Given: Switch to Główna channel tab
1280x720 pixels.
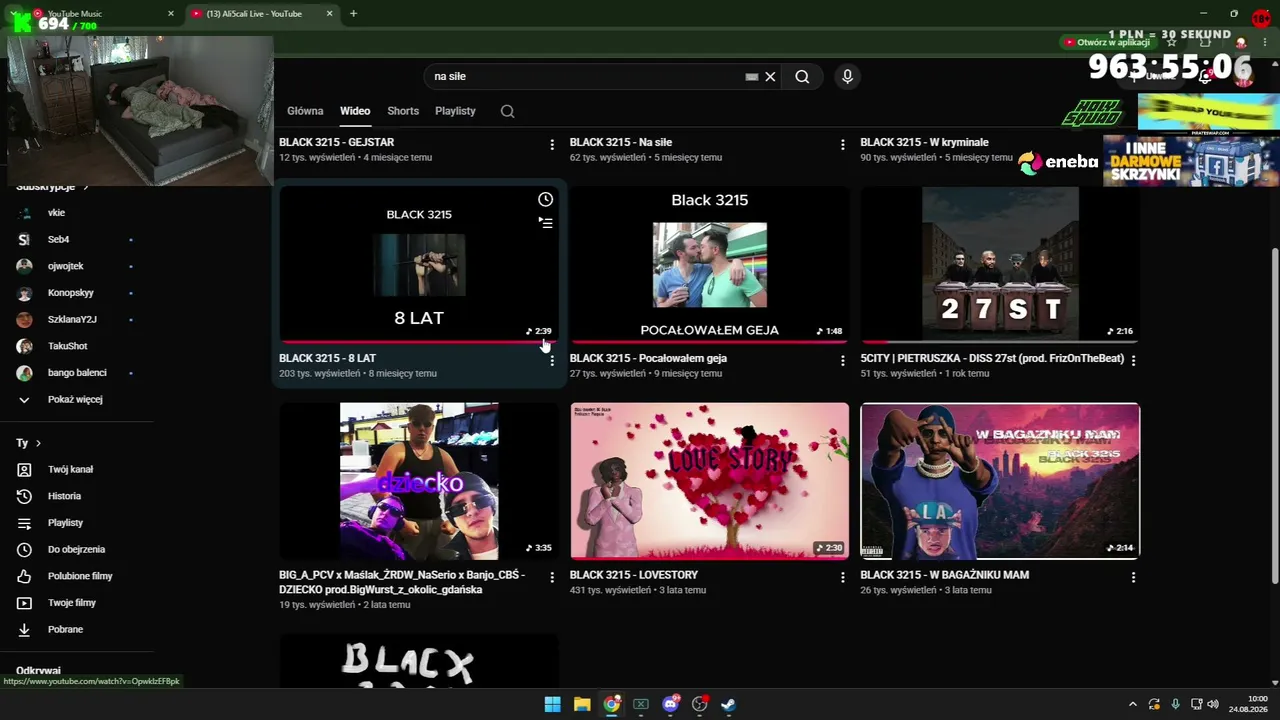Looking at the screenshot, I should tap(305, 111).
